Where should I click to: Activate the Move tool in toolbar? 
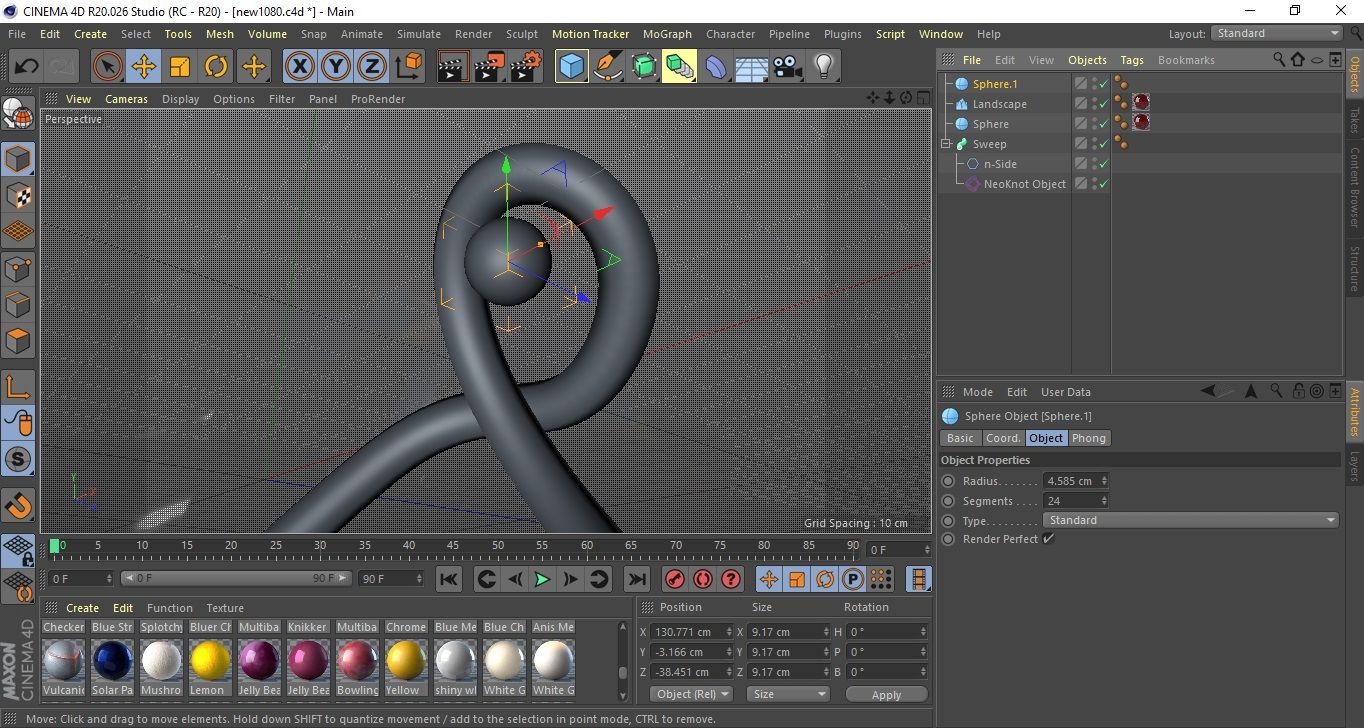point(144,67)
